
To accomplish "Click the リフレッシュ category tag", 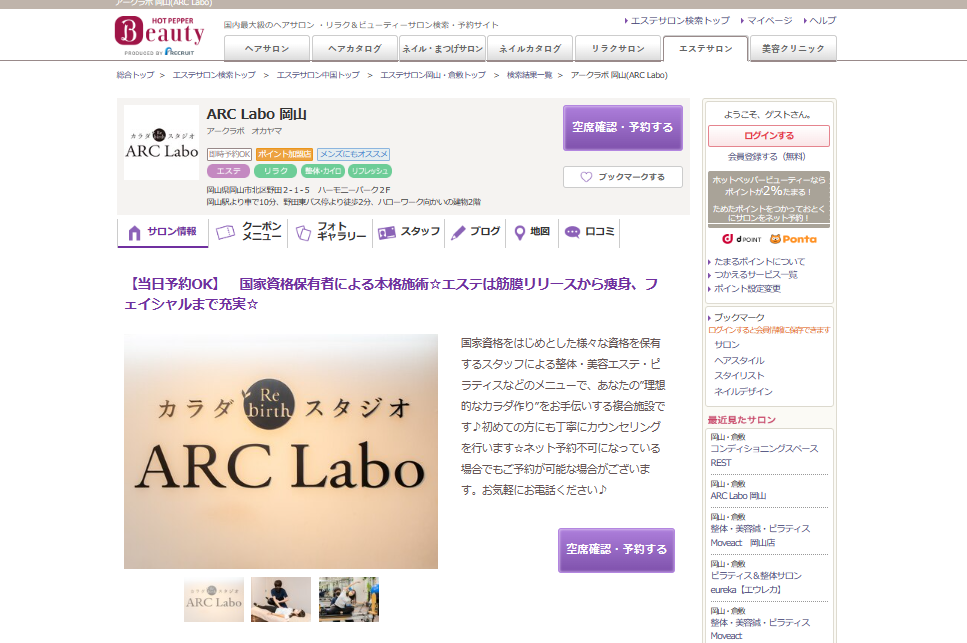I will point(370,171).
